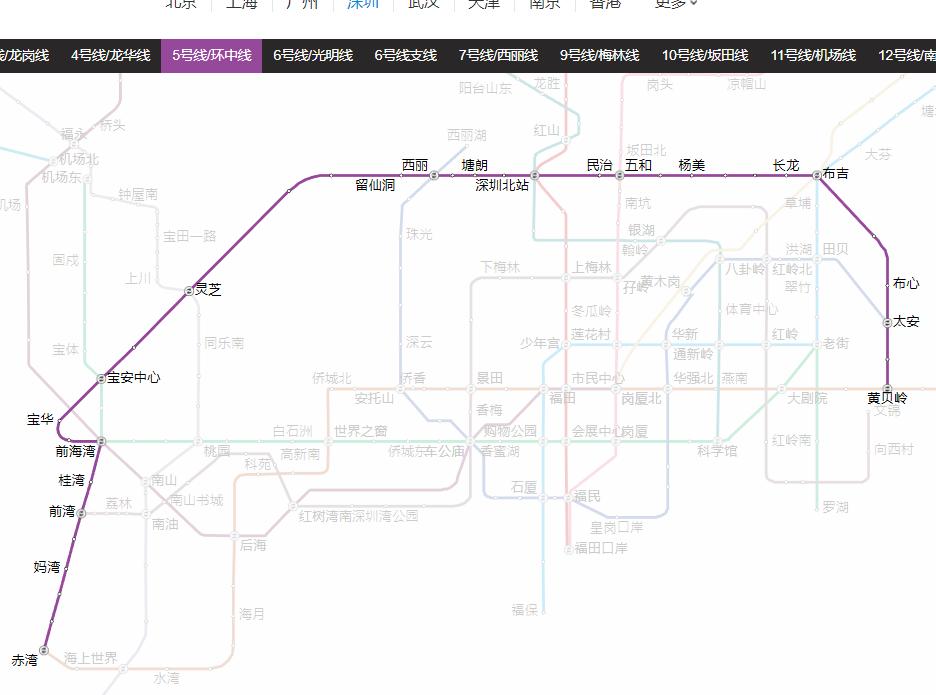Image resolution: width=936 pixels, height=695 pixels.
Task: Click the faded 少年宫 station label
Action: point(540,343)
